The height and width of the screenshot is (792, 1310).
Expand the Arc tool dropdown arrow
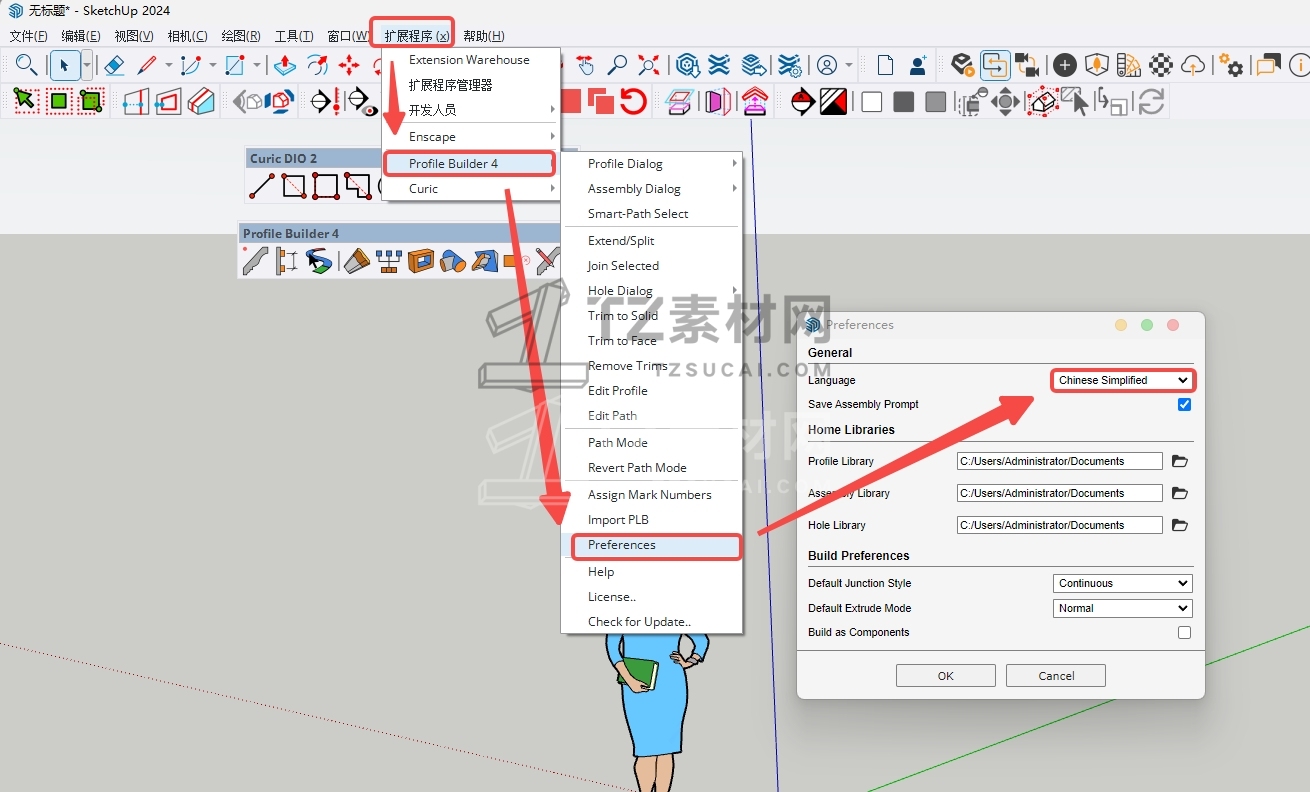pyautogui.click(x=212, y=66)
